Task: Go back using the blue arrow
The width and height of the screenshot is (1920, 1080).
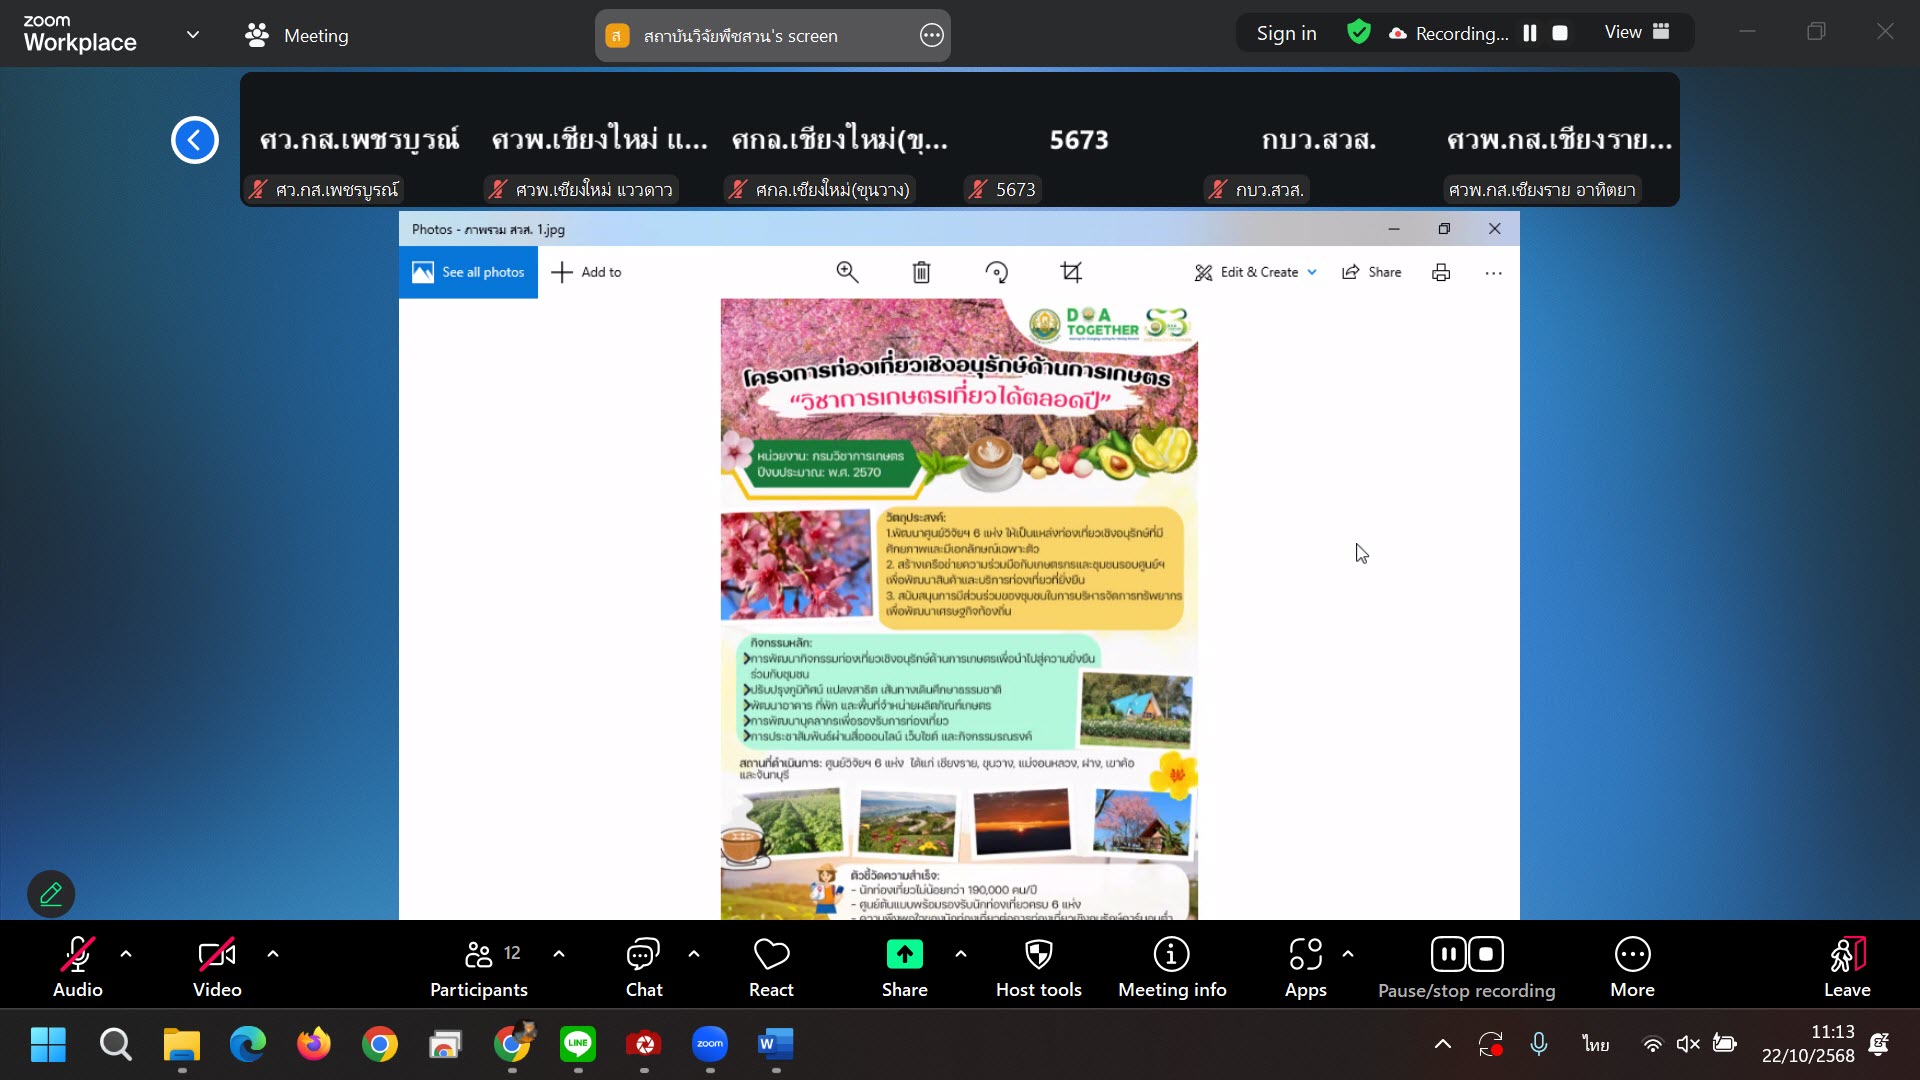Action: click(194, 140)
